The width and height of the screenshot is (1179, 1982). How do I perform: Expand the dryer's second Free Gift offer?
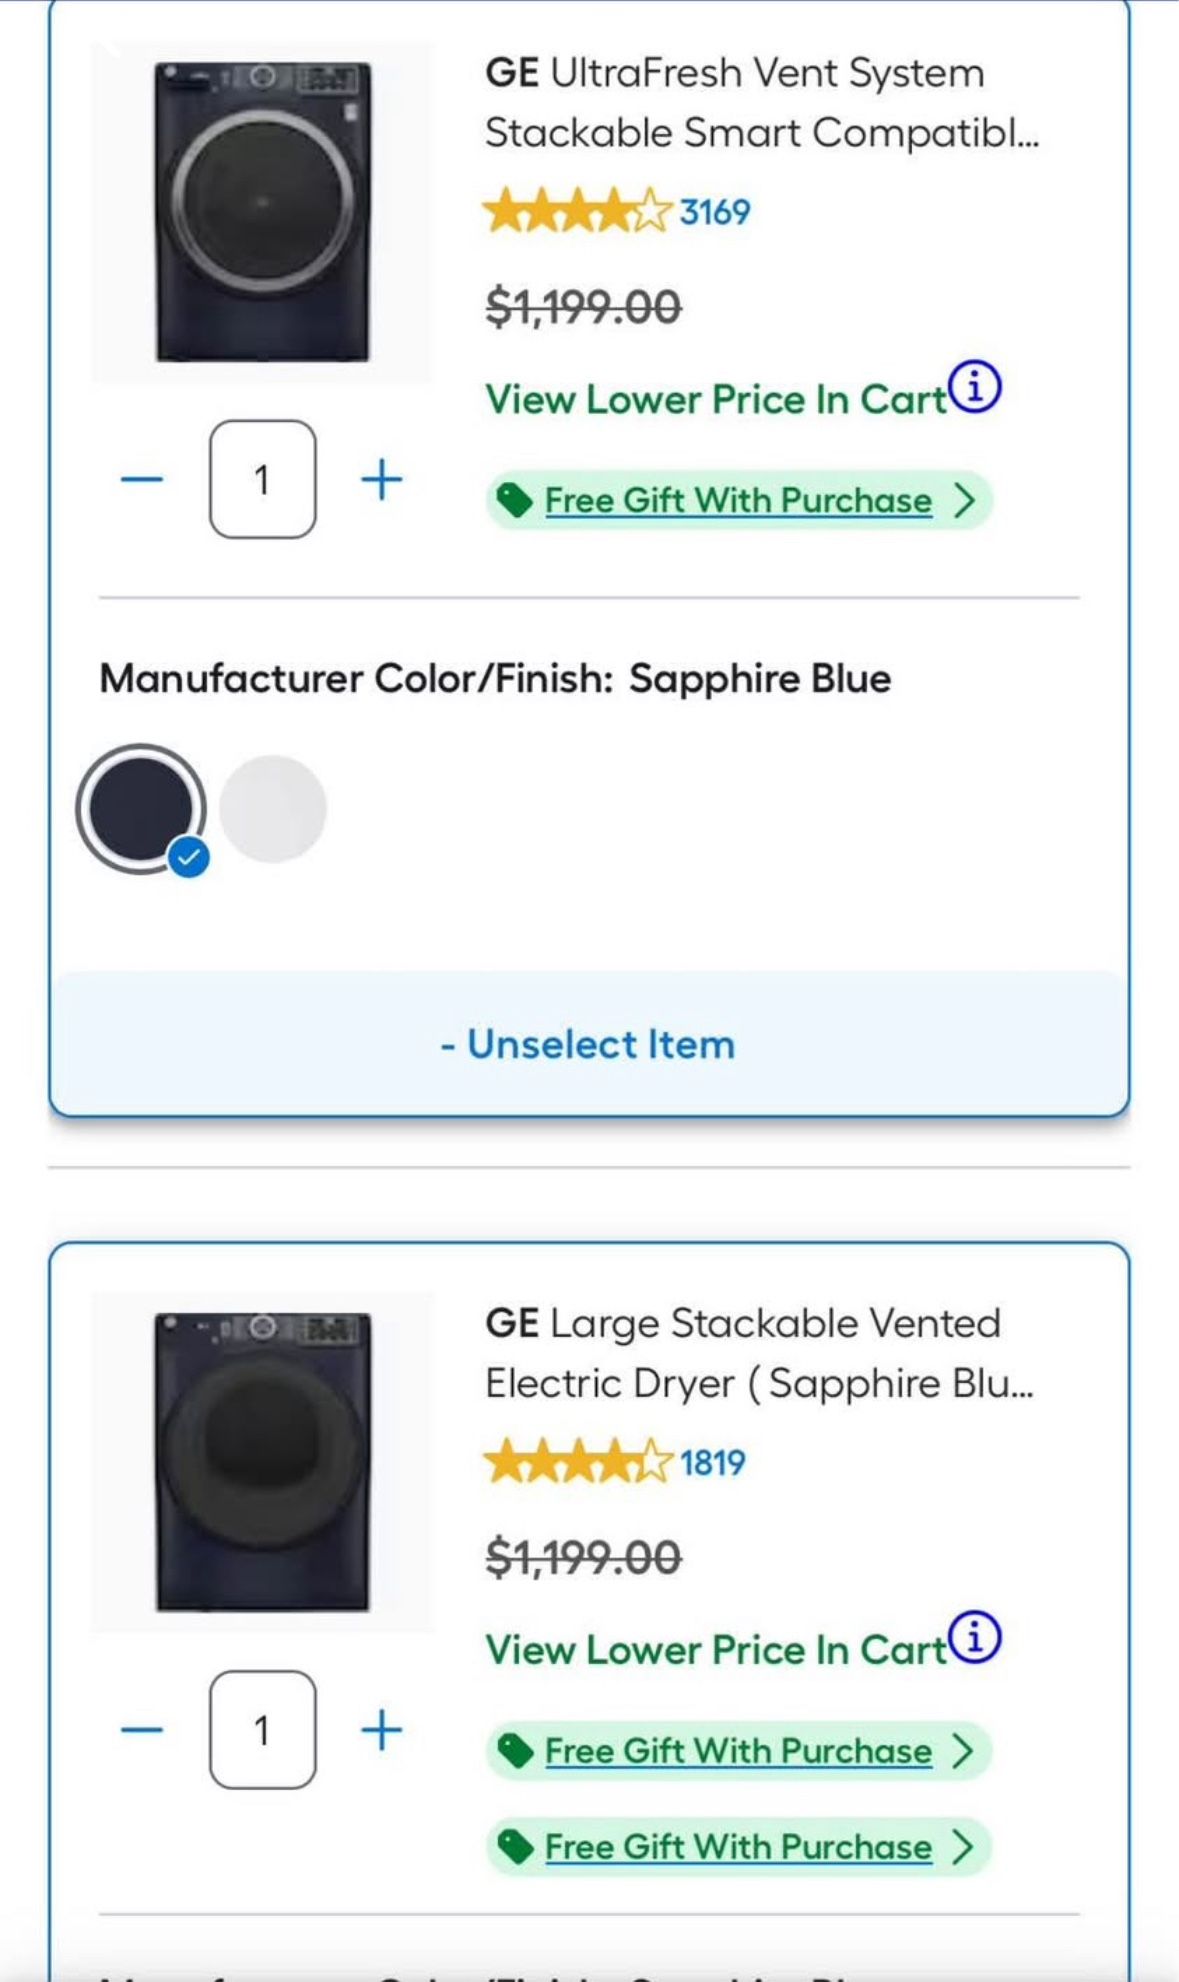[x=735, y=1847]
